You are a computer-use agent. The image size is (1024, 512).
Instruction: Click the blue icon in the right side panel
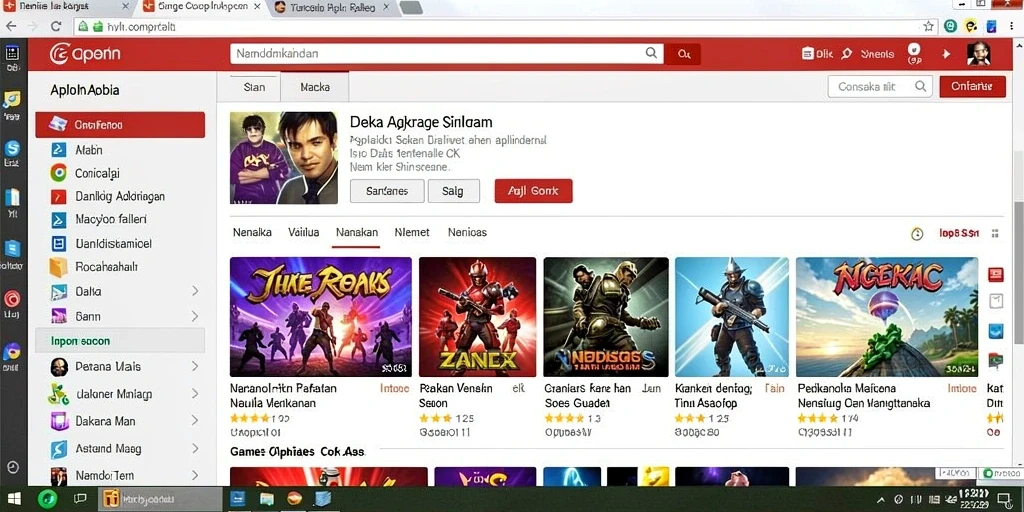pos(996,330)
